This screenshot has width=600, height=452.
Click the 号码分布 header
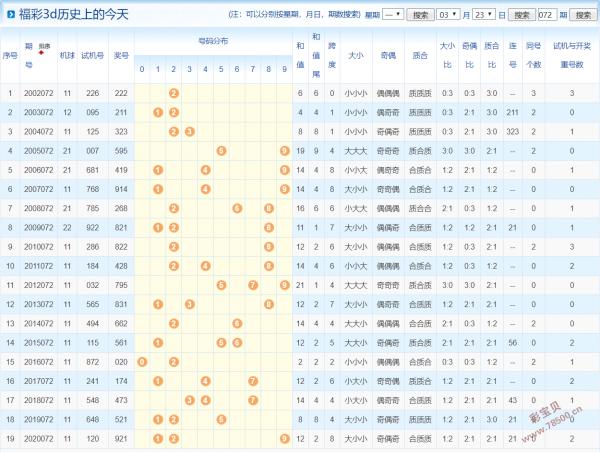point(213,41)
